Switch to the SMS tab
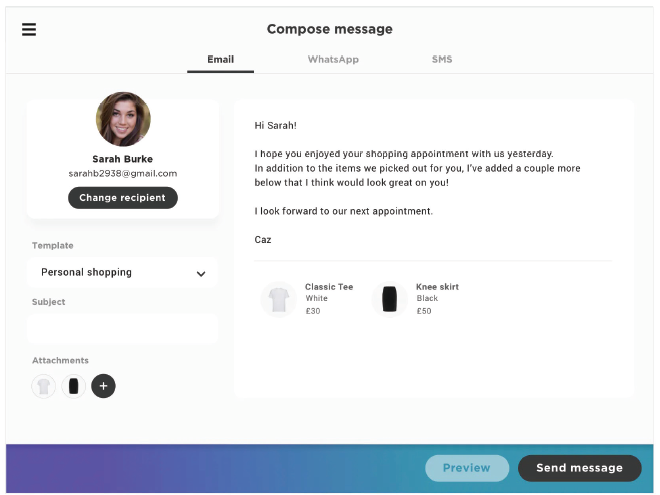The height and width of the screenshot is (495, 660). pos(442,59)
